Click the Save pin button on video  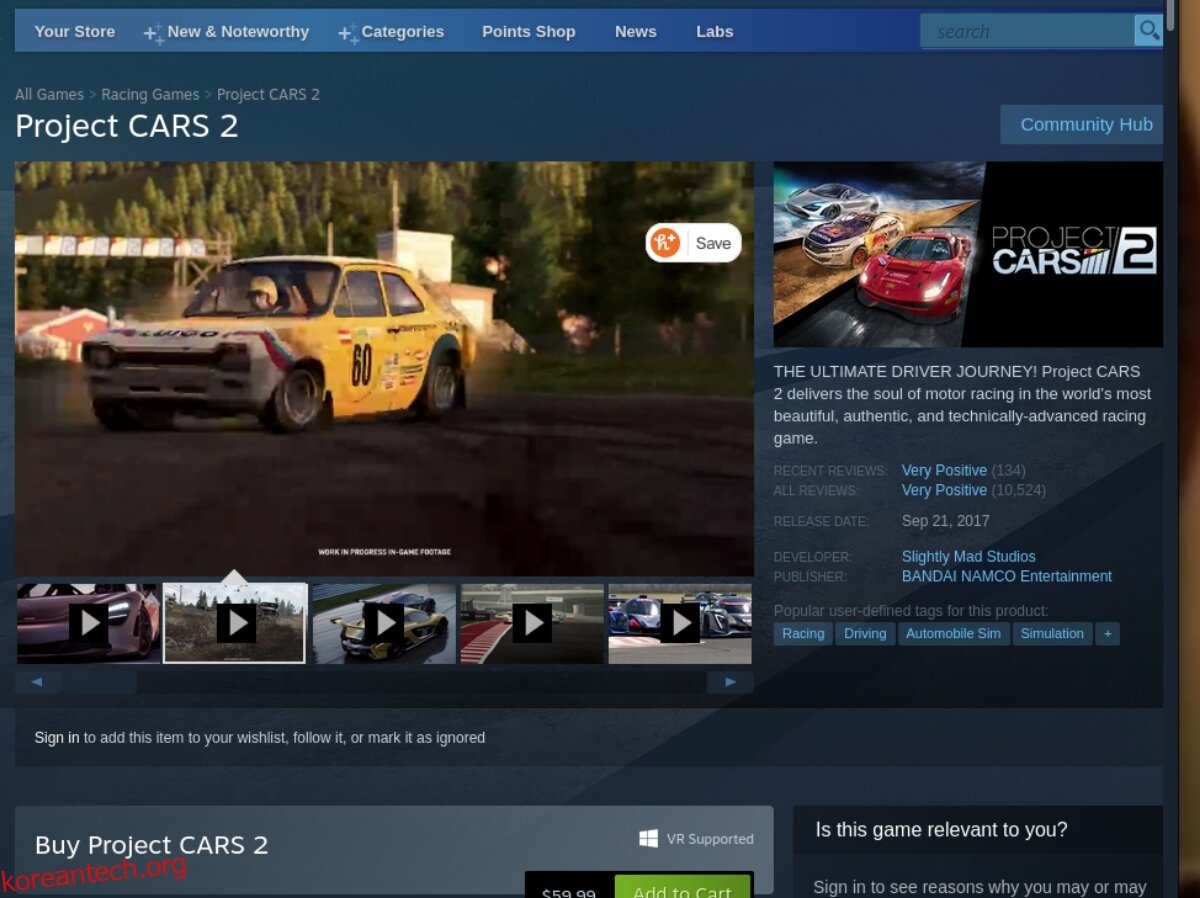pos(694,243)
